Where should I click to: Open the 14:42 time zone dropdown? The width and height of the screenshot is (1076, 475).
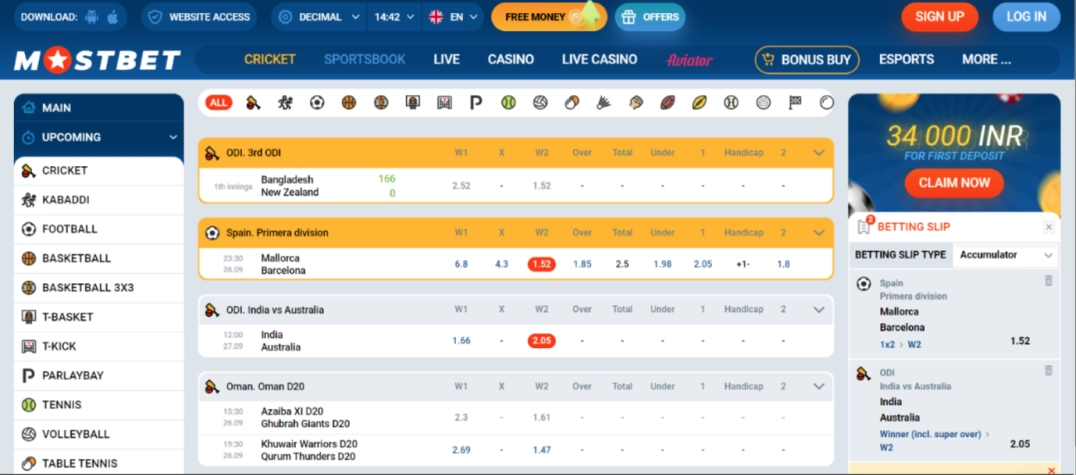coord(395,17)
